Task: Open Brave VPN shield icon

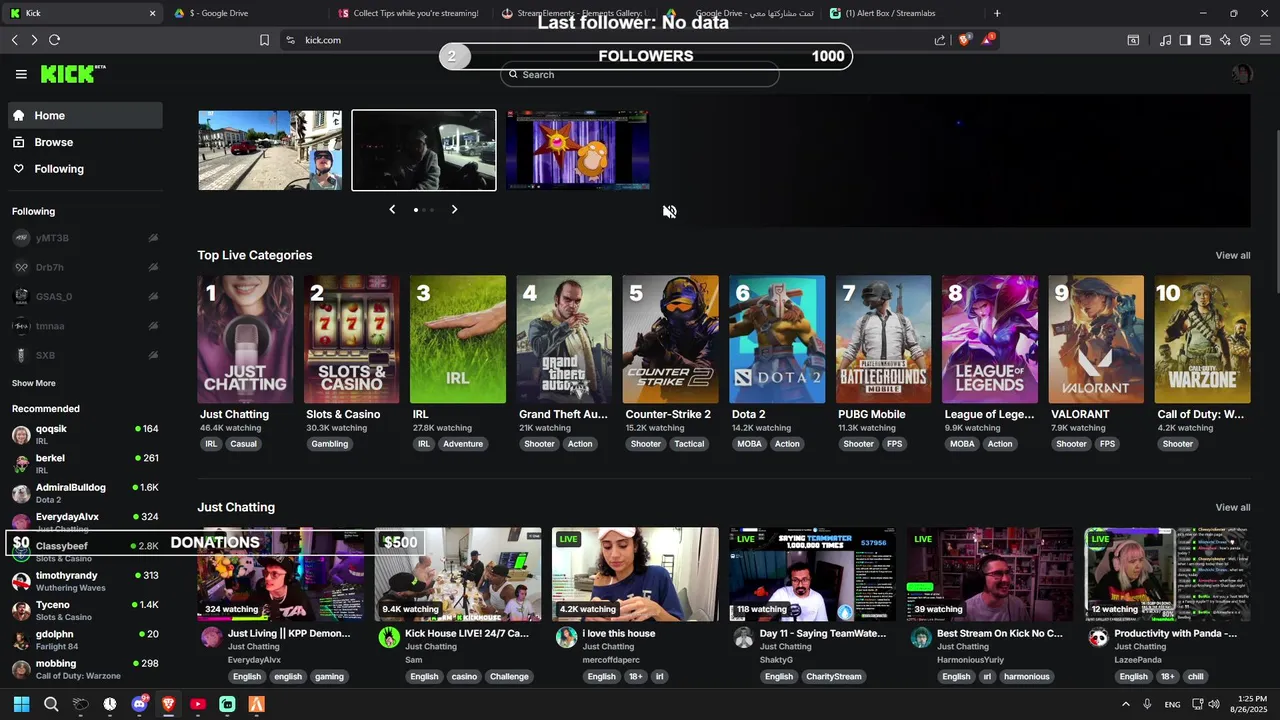Action: 1245,40
